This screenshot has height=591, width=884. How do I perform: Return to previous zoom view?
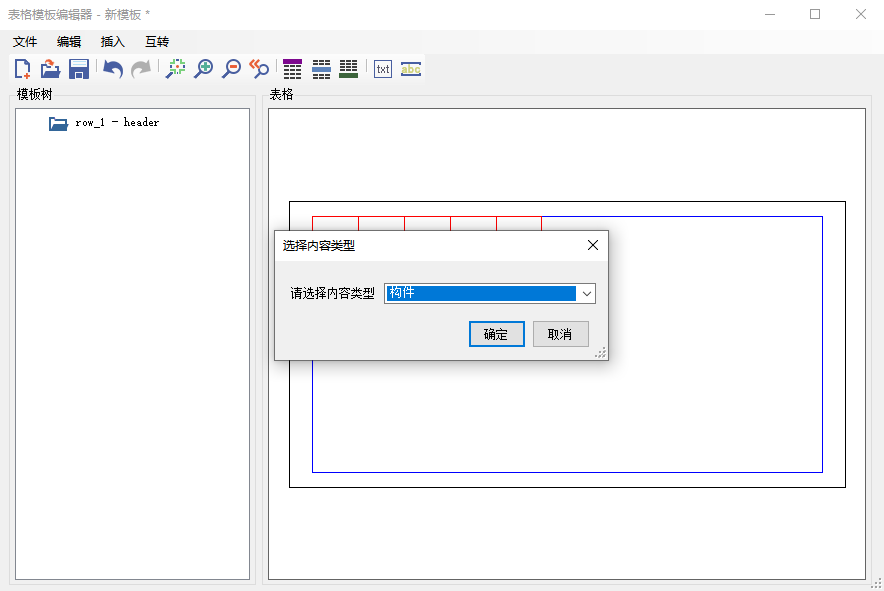click(259, 69)
